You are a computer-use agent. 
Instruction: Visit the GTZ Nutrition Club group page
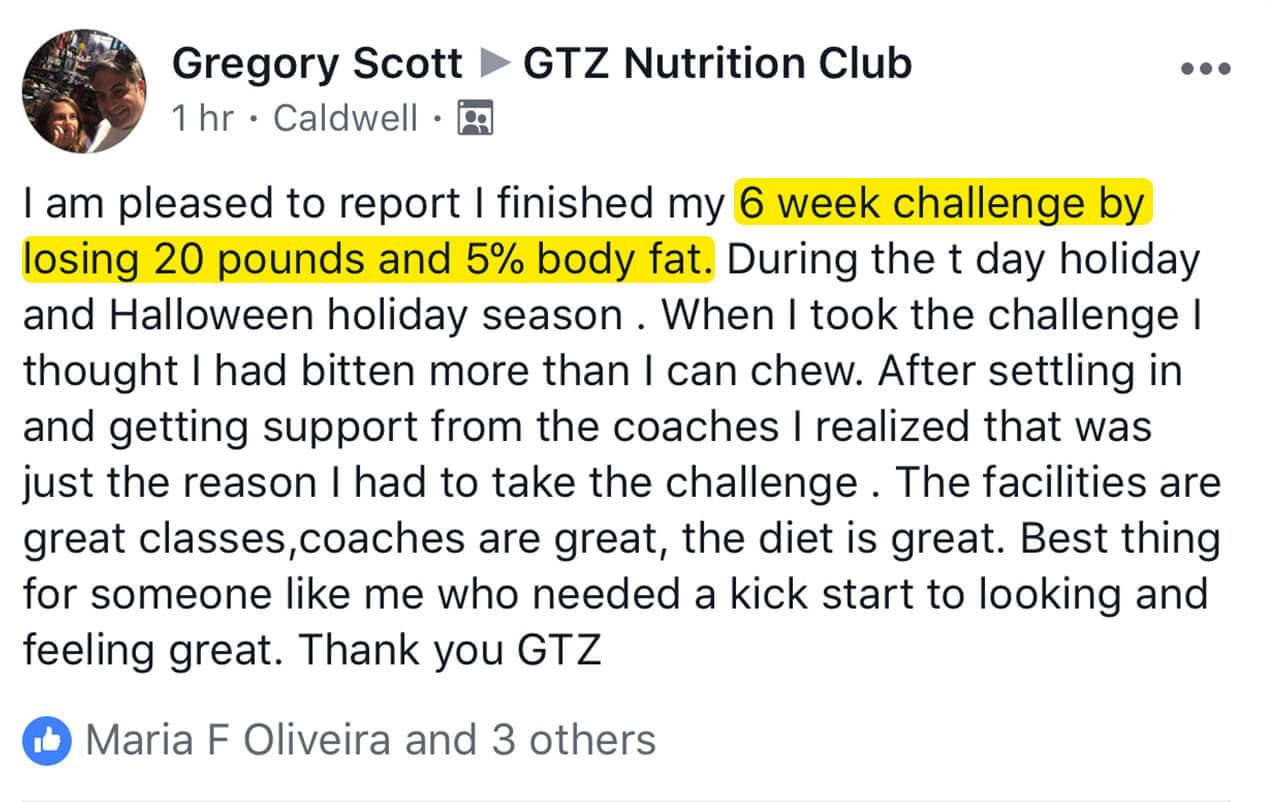coord(717,65)
